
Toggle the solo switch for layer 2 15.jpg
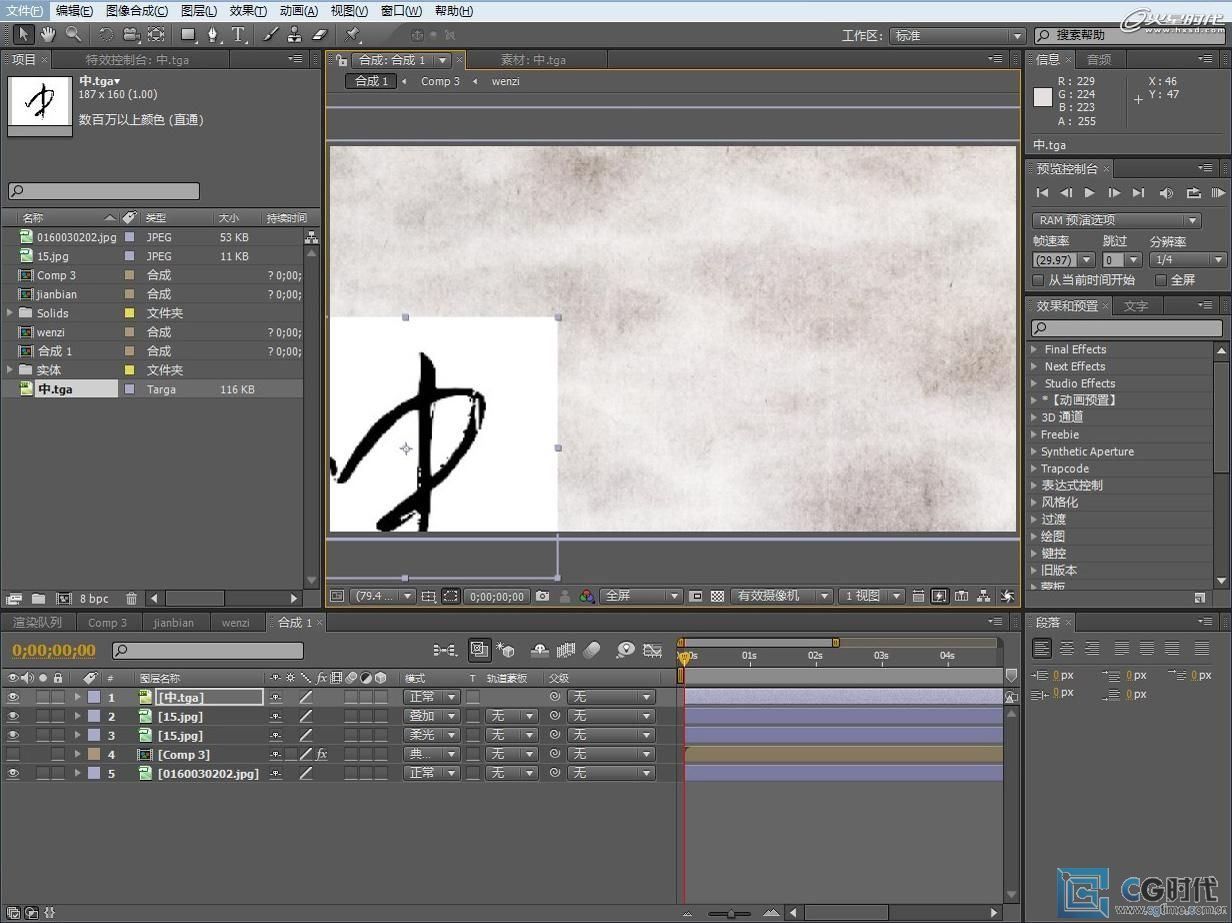click(43, 716)
